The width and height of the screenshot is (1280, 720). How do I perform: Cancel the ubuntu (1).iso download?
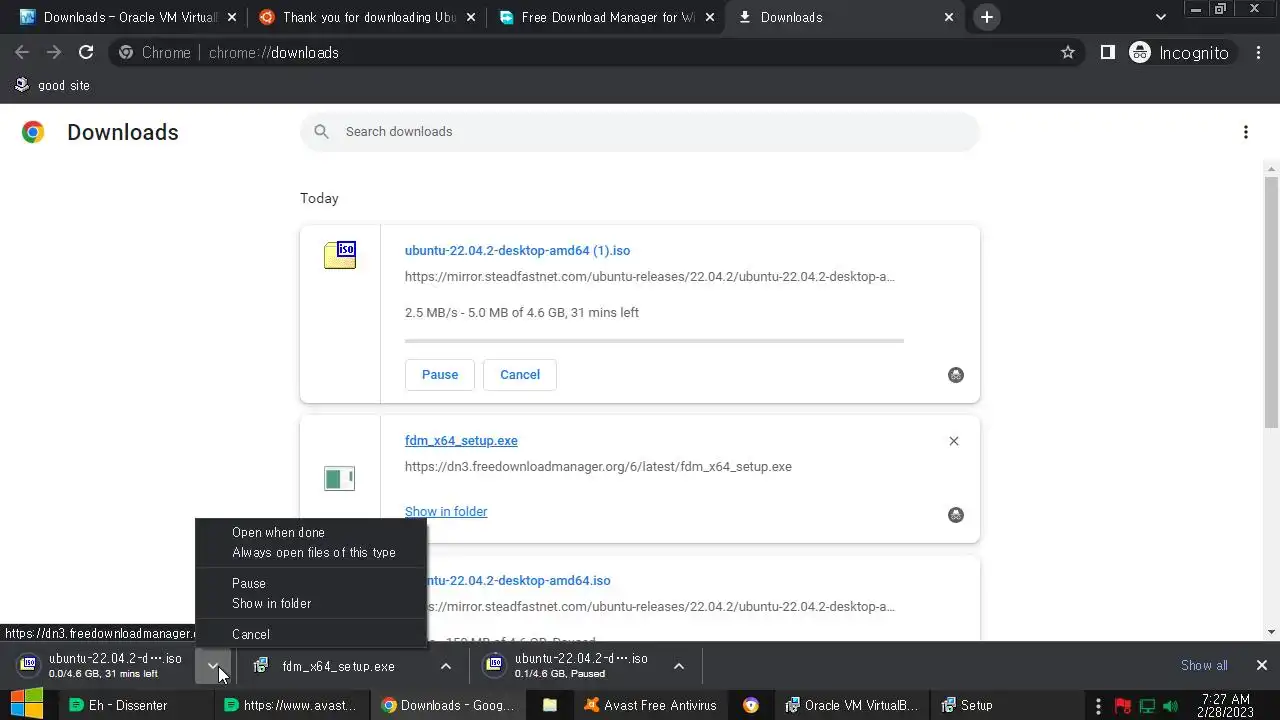(x=520, y=375)
